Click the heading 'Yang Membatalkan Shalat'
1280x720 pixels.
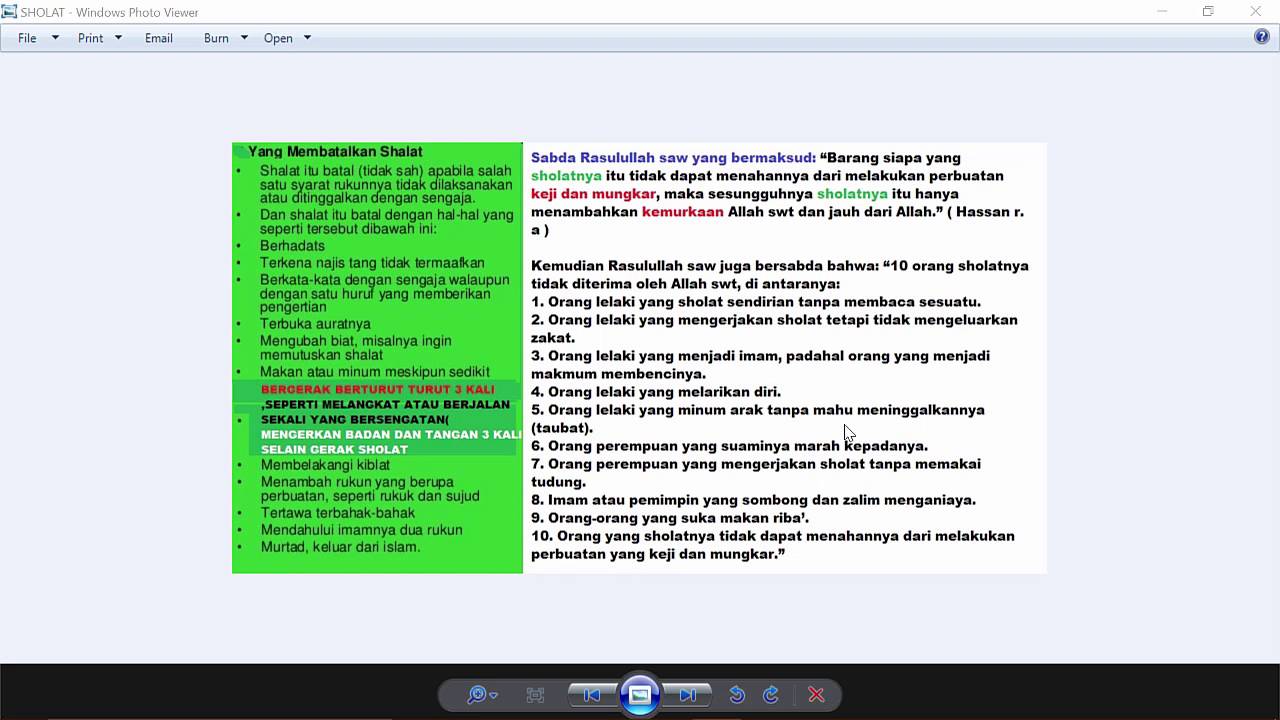(335, 152)
